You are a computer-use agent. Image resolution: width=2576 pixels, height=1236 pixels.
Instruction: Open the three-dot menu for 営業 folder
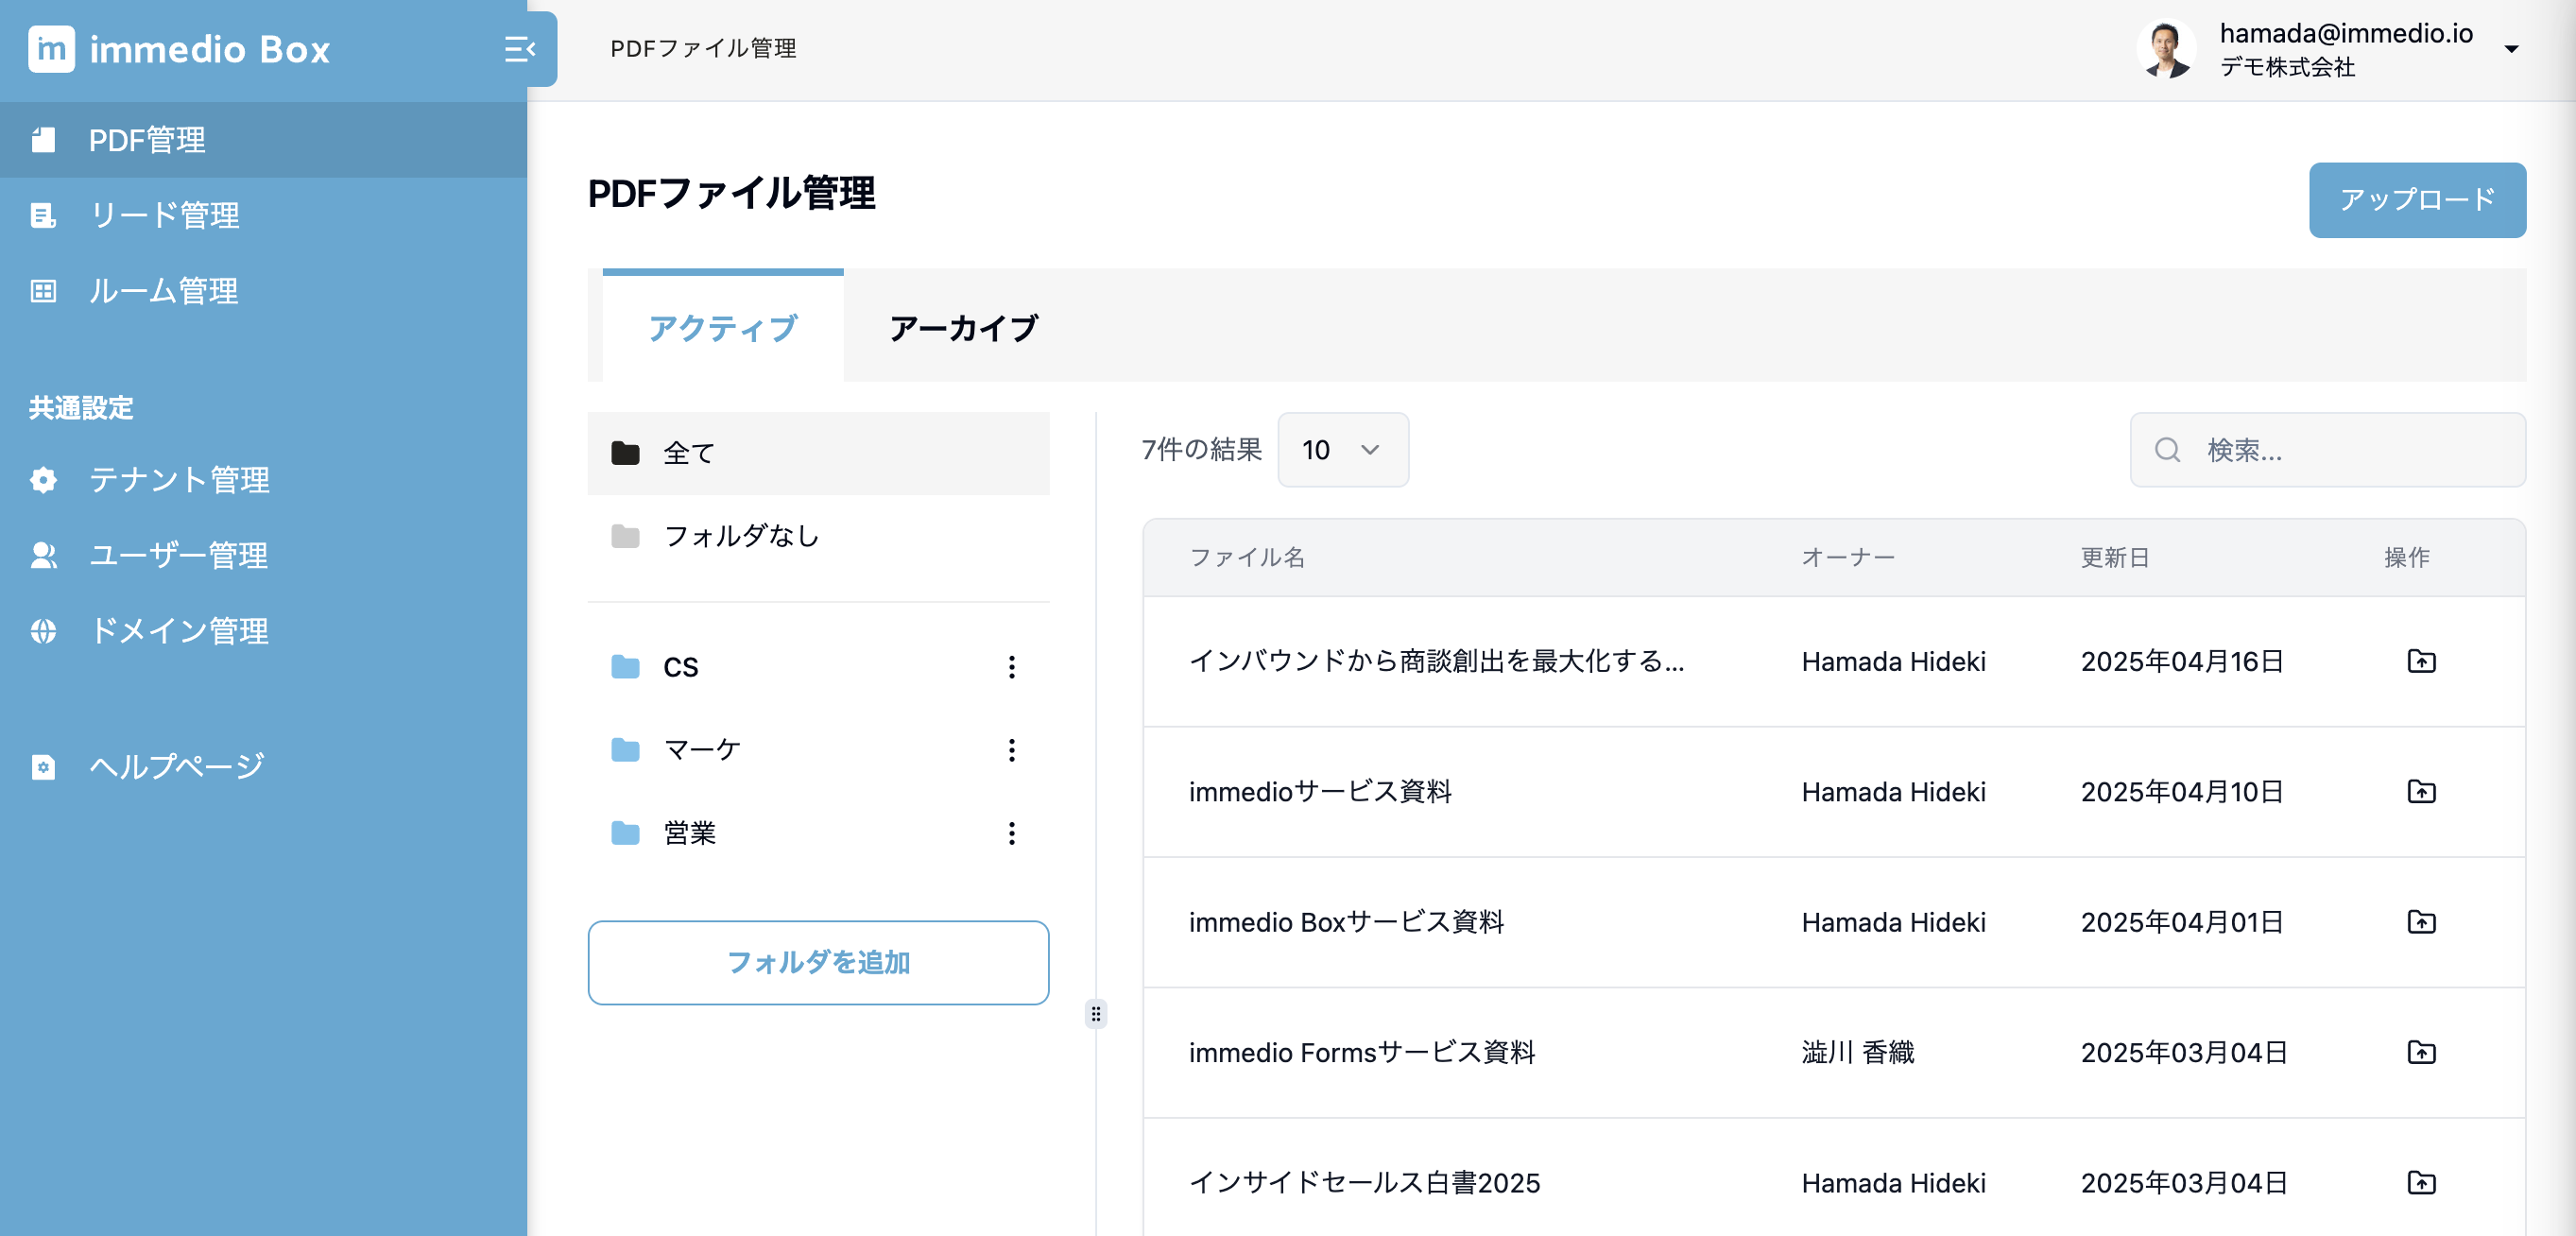coord(1011,833)
